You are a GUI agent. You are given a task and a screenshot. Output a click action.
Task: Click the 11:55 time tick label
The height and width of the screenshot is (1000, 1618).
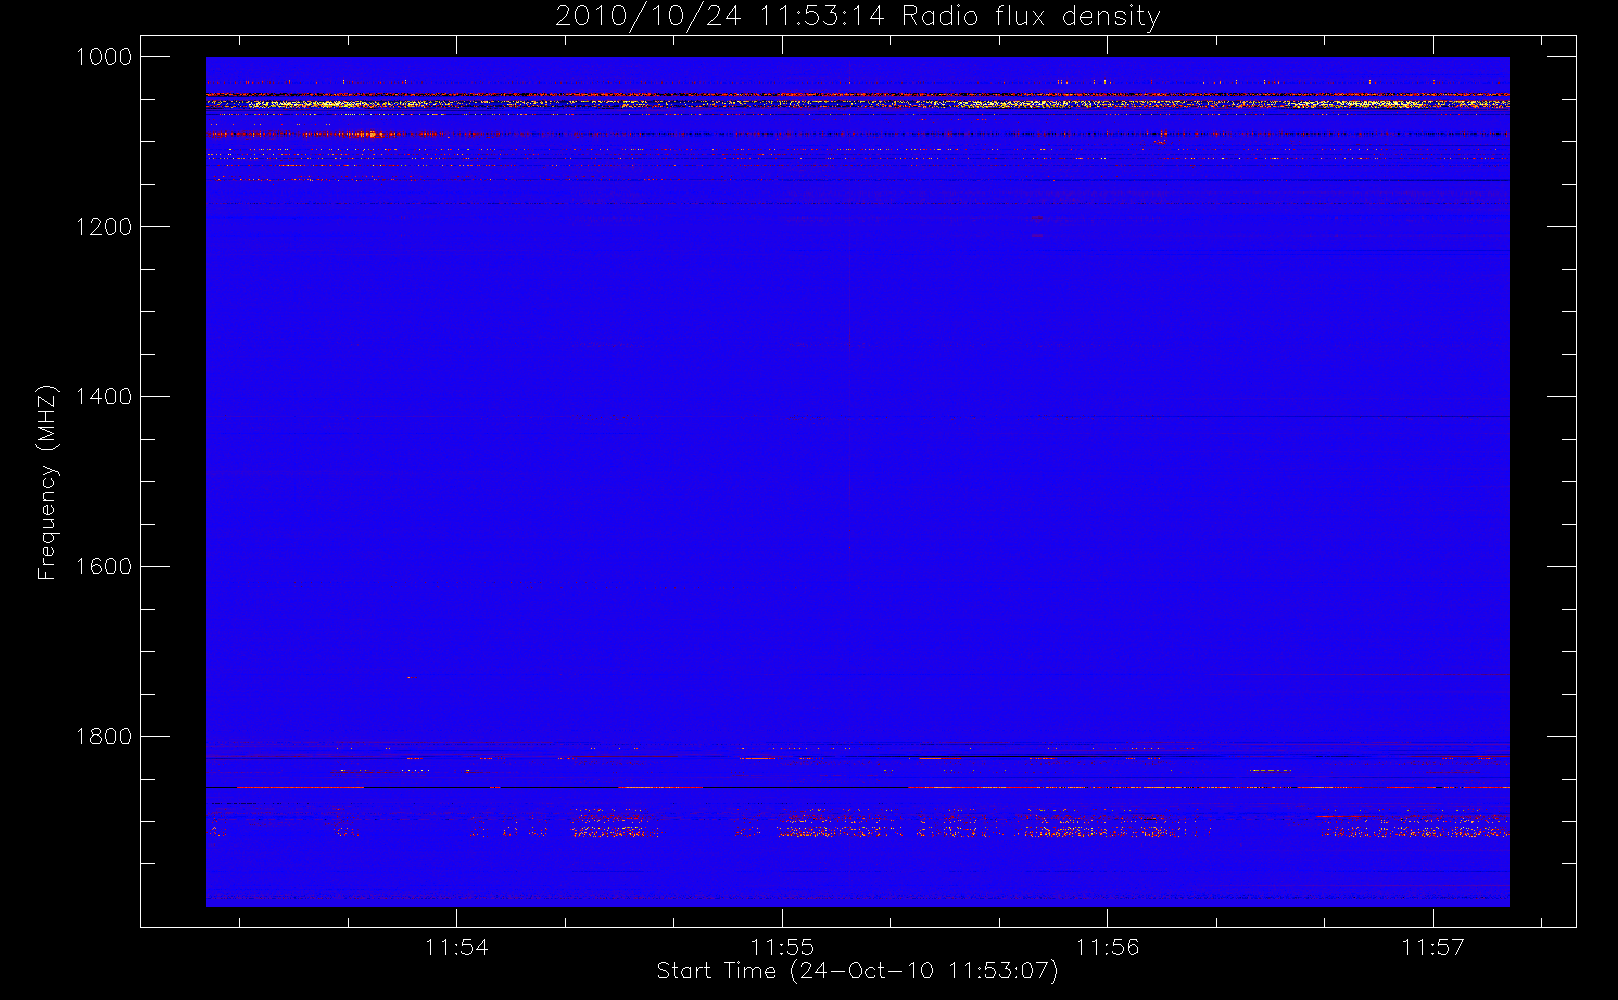pos(782,947)
